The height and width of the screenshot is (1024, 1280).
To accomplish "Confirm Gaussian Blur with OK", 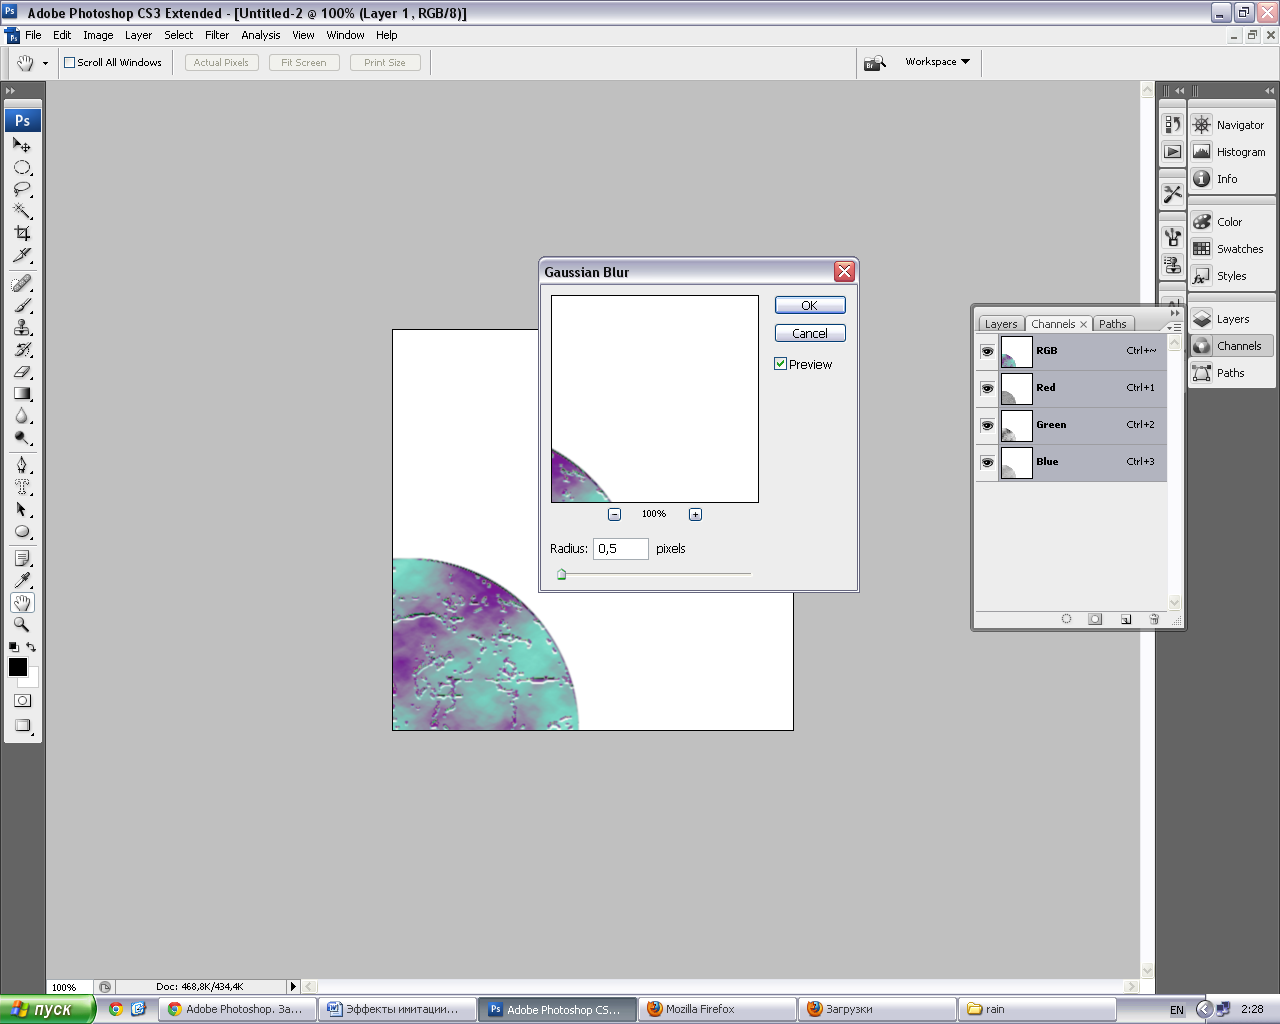I will coord(810,306).
